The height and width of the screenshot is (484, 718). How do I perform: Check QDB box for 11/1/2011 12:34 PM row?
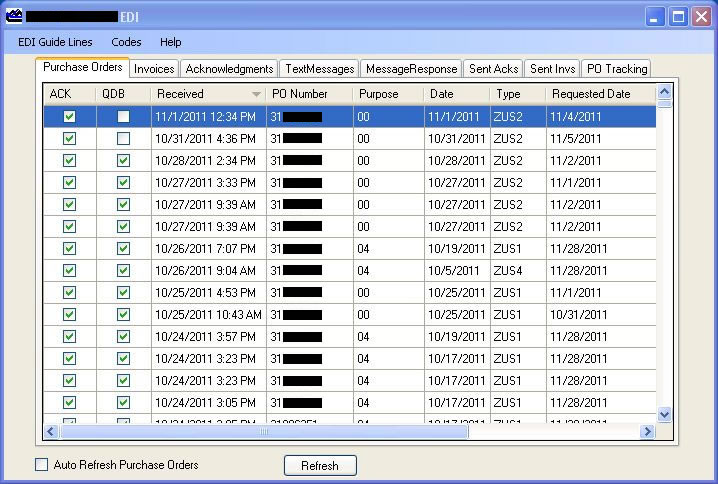click(123, 116)
